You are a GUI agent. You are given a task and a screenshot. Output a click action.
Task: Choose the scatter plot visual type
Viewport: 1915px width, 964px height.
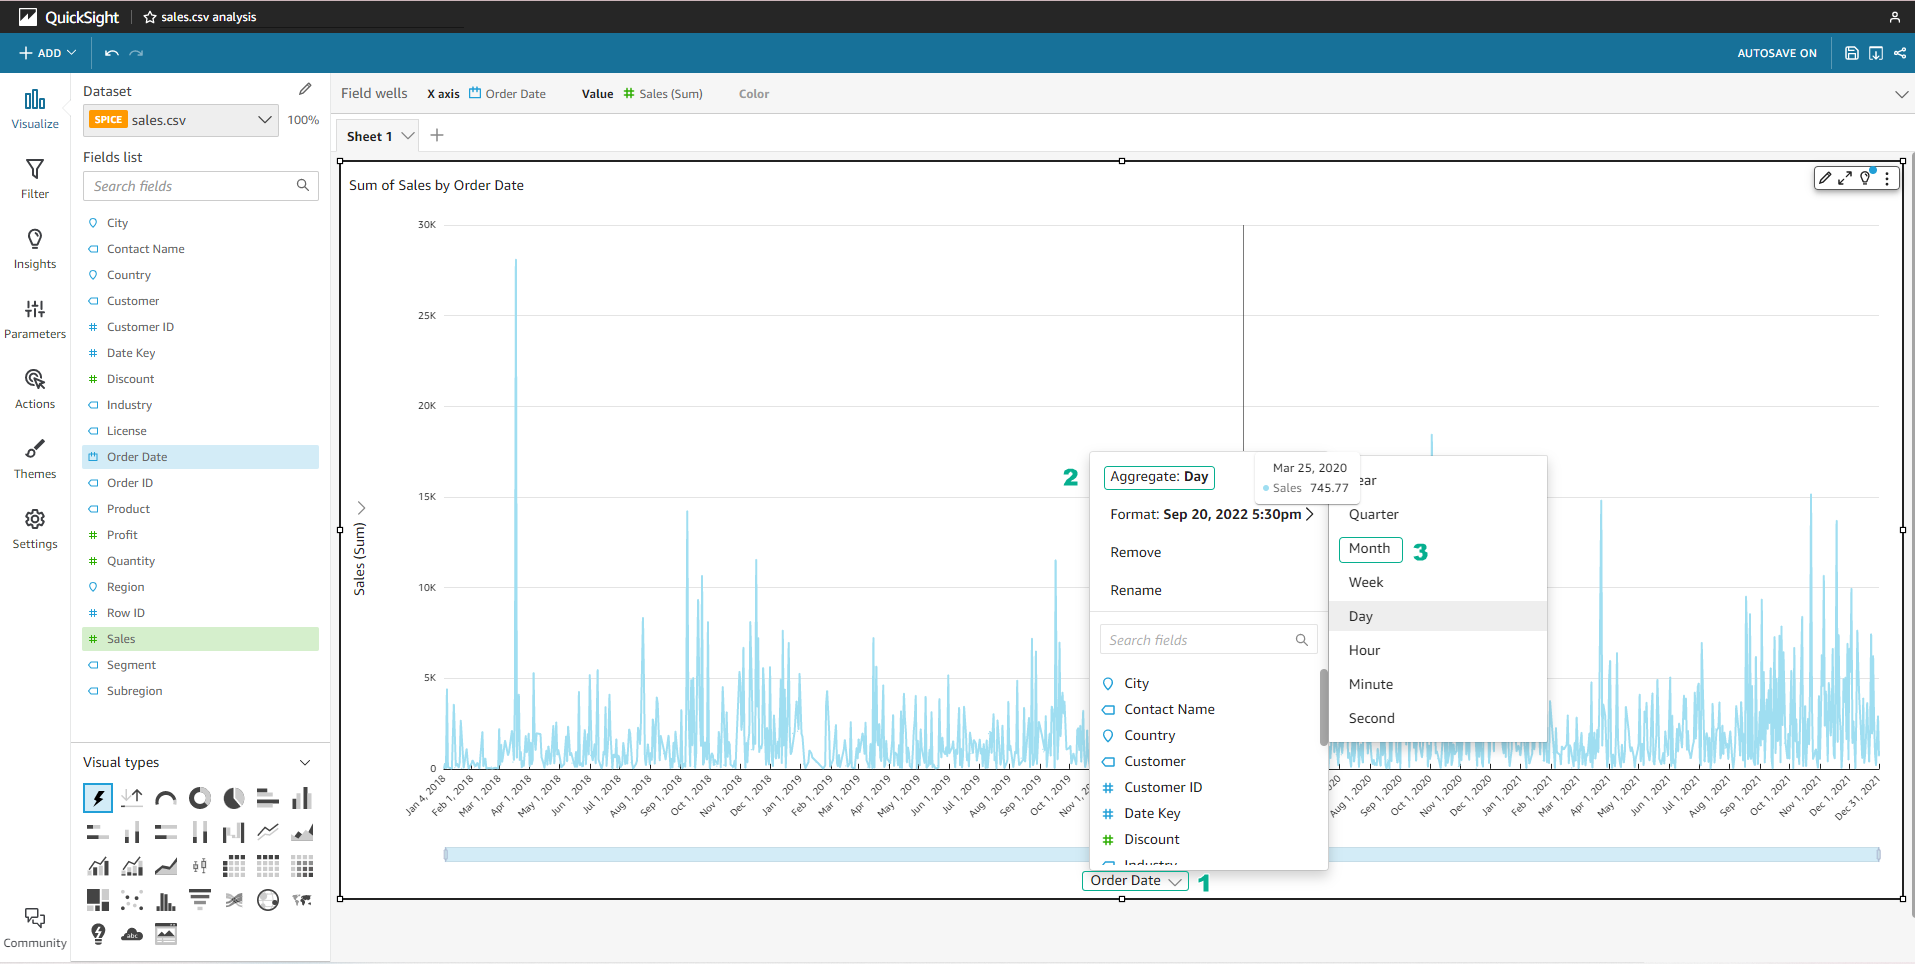132,900
